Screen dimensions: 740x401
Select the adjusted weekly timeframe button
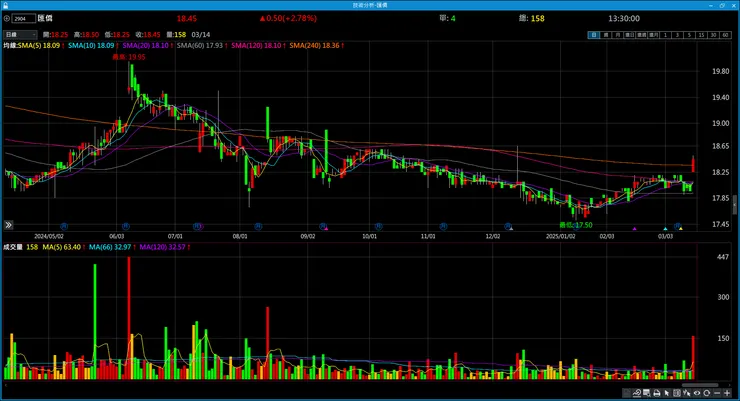(641, 35)
